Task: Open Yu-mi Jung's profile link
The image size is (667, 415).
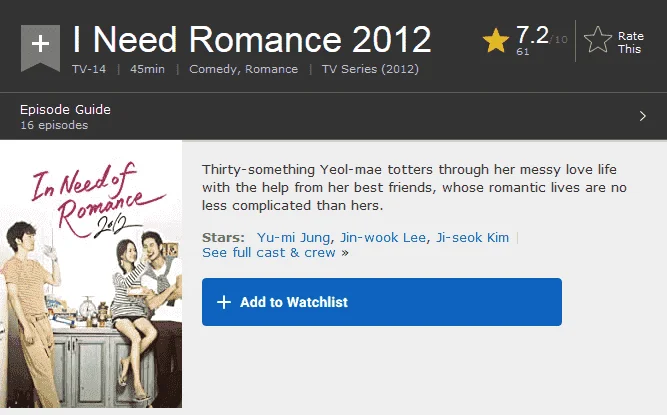Action: tap(294, 237)
